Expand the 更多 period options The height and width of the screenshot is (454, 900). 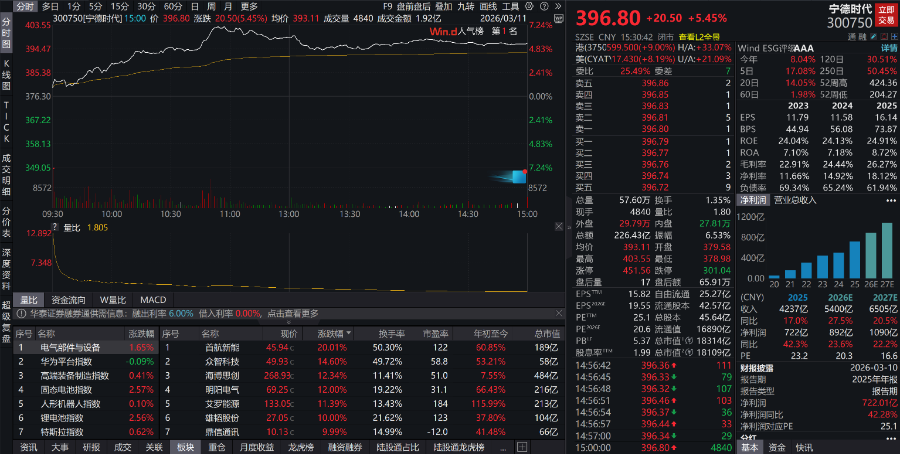click(249, 6)
